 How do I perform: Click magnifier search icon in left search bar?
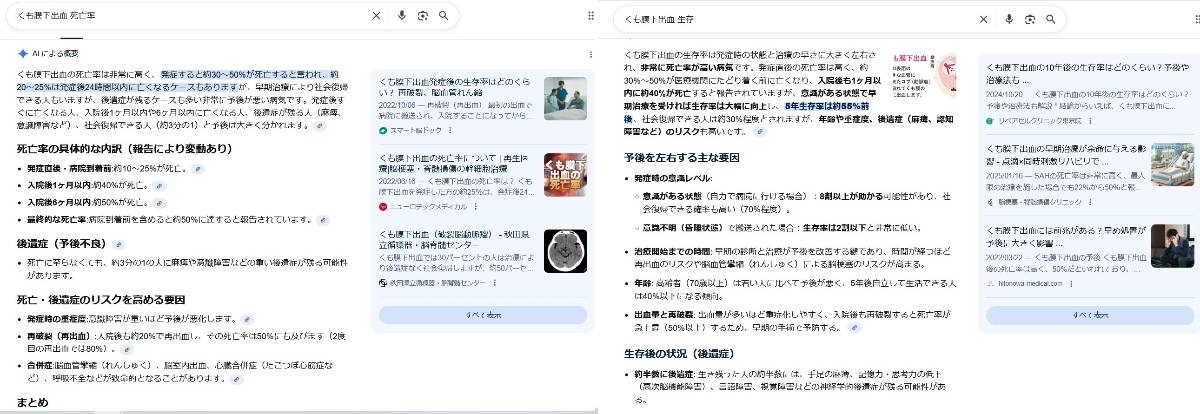[443, 16]
